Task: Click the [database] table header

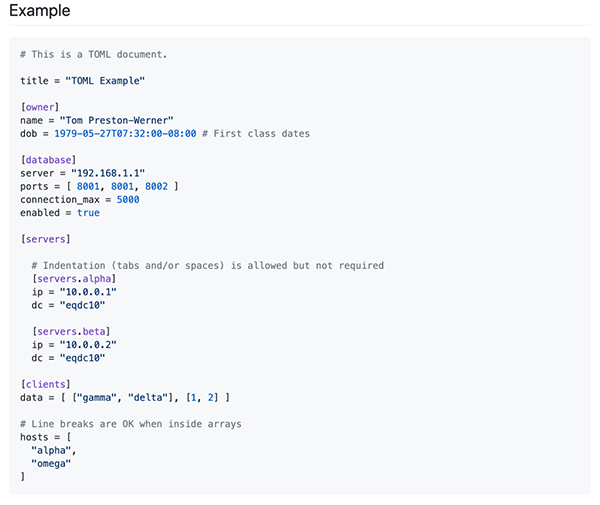Action: pyautogui.click(x=48, y=160)
